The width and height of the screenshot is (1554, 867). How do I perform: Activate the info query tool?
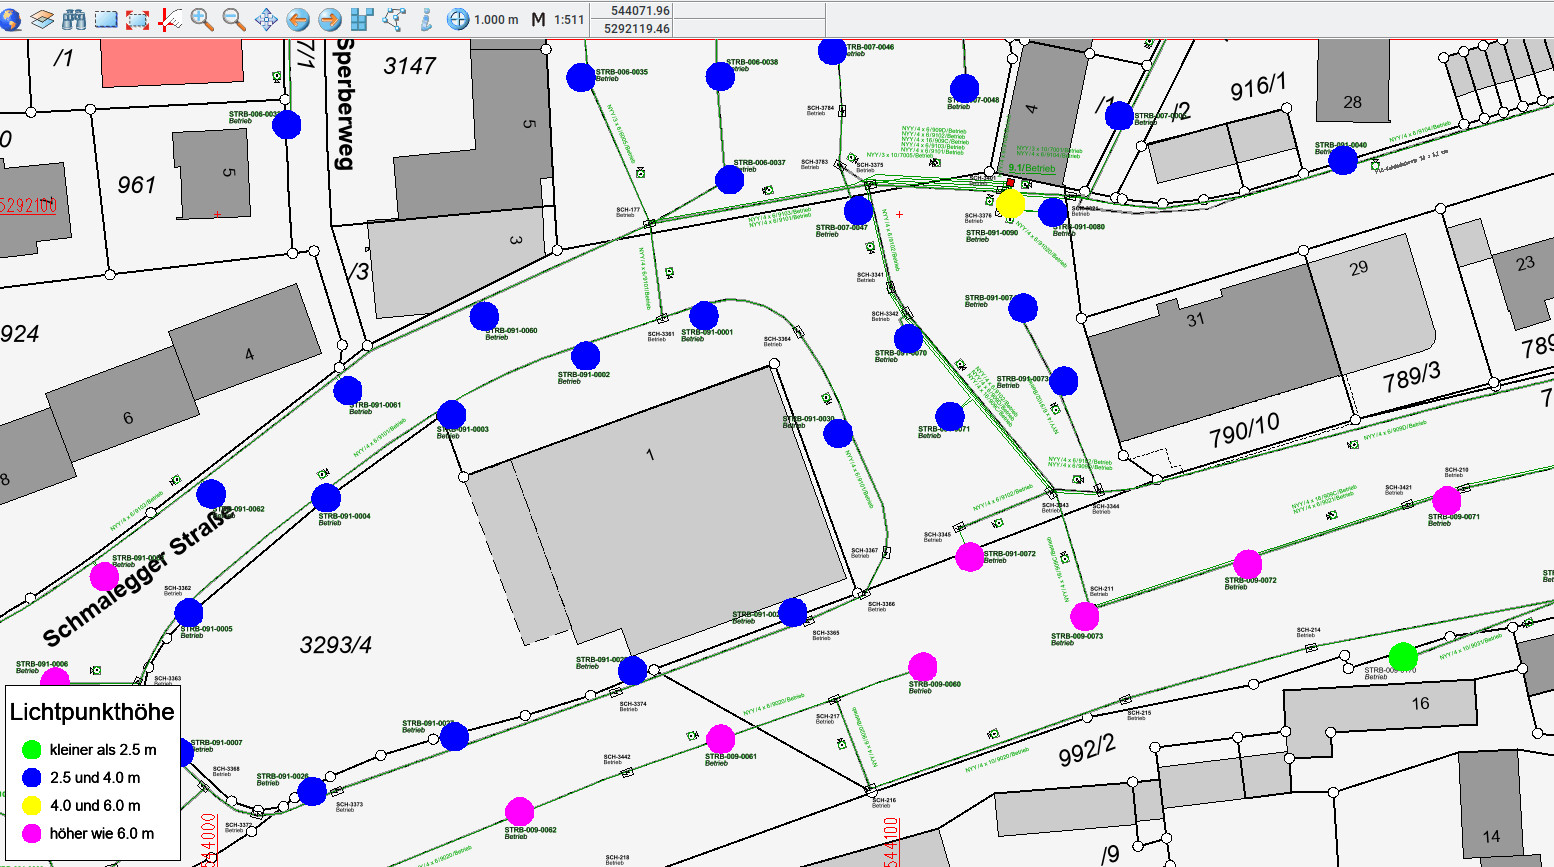pos(426,19)
